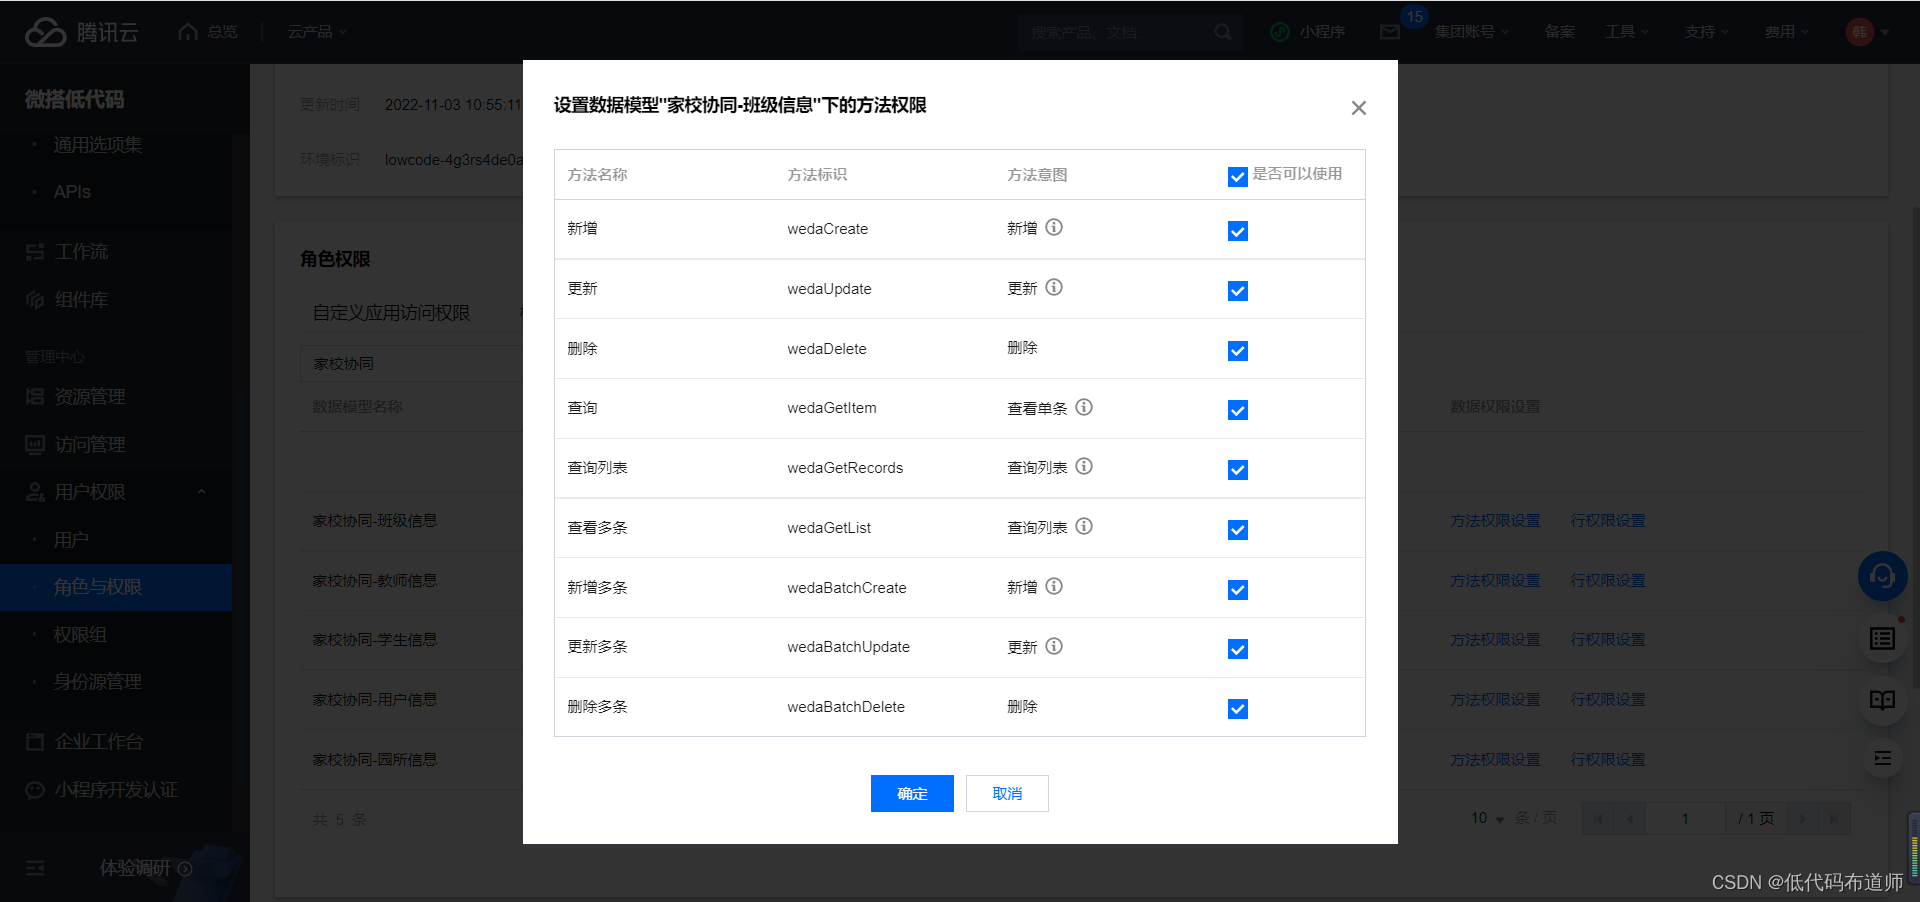This screenshot has width=1920, height=902.
Task: Open 方法权限设置 for 家校协同-教师信息
Action: (x=1495, y=581)
